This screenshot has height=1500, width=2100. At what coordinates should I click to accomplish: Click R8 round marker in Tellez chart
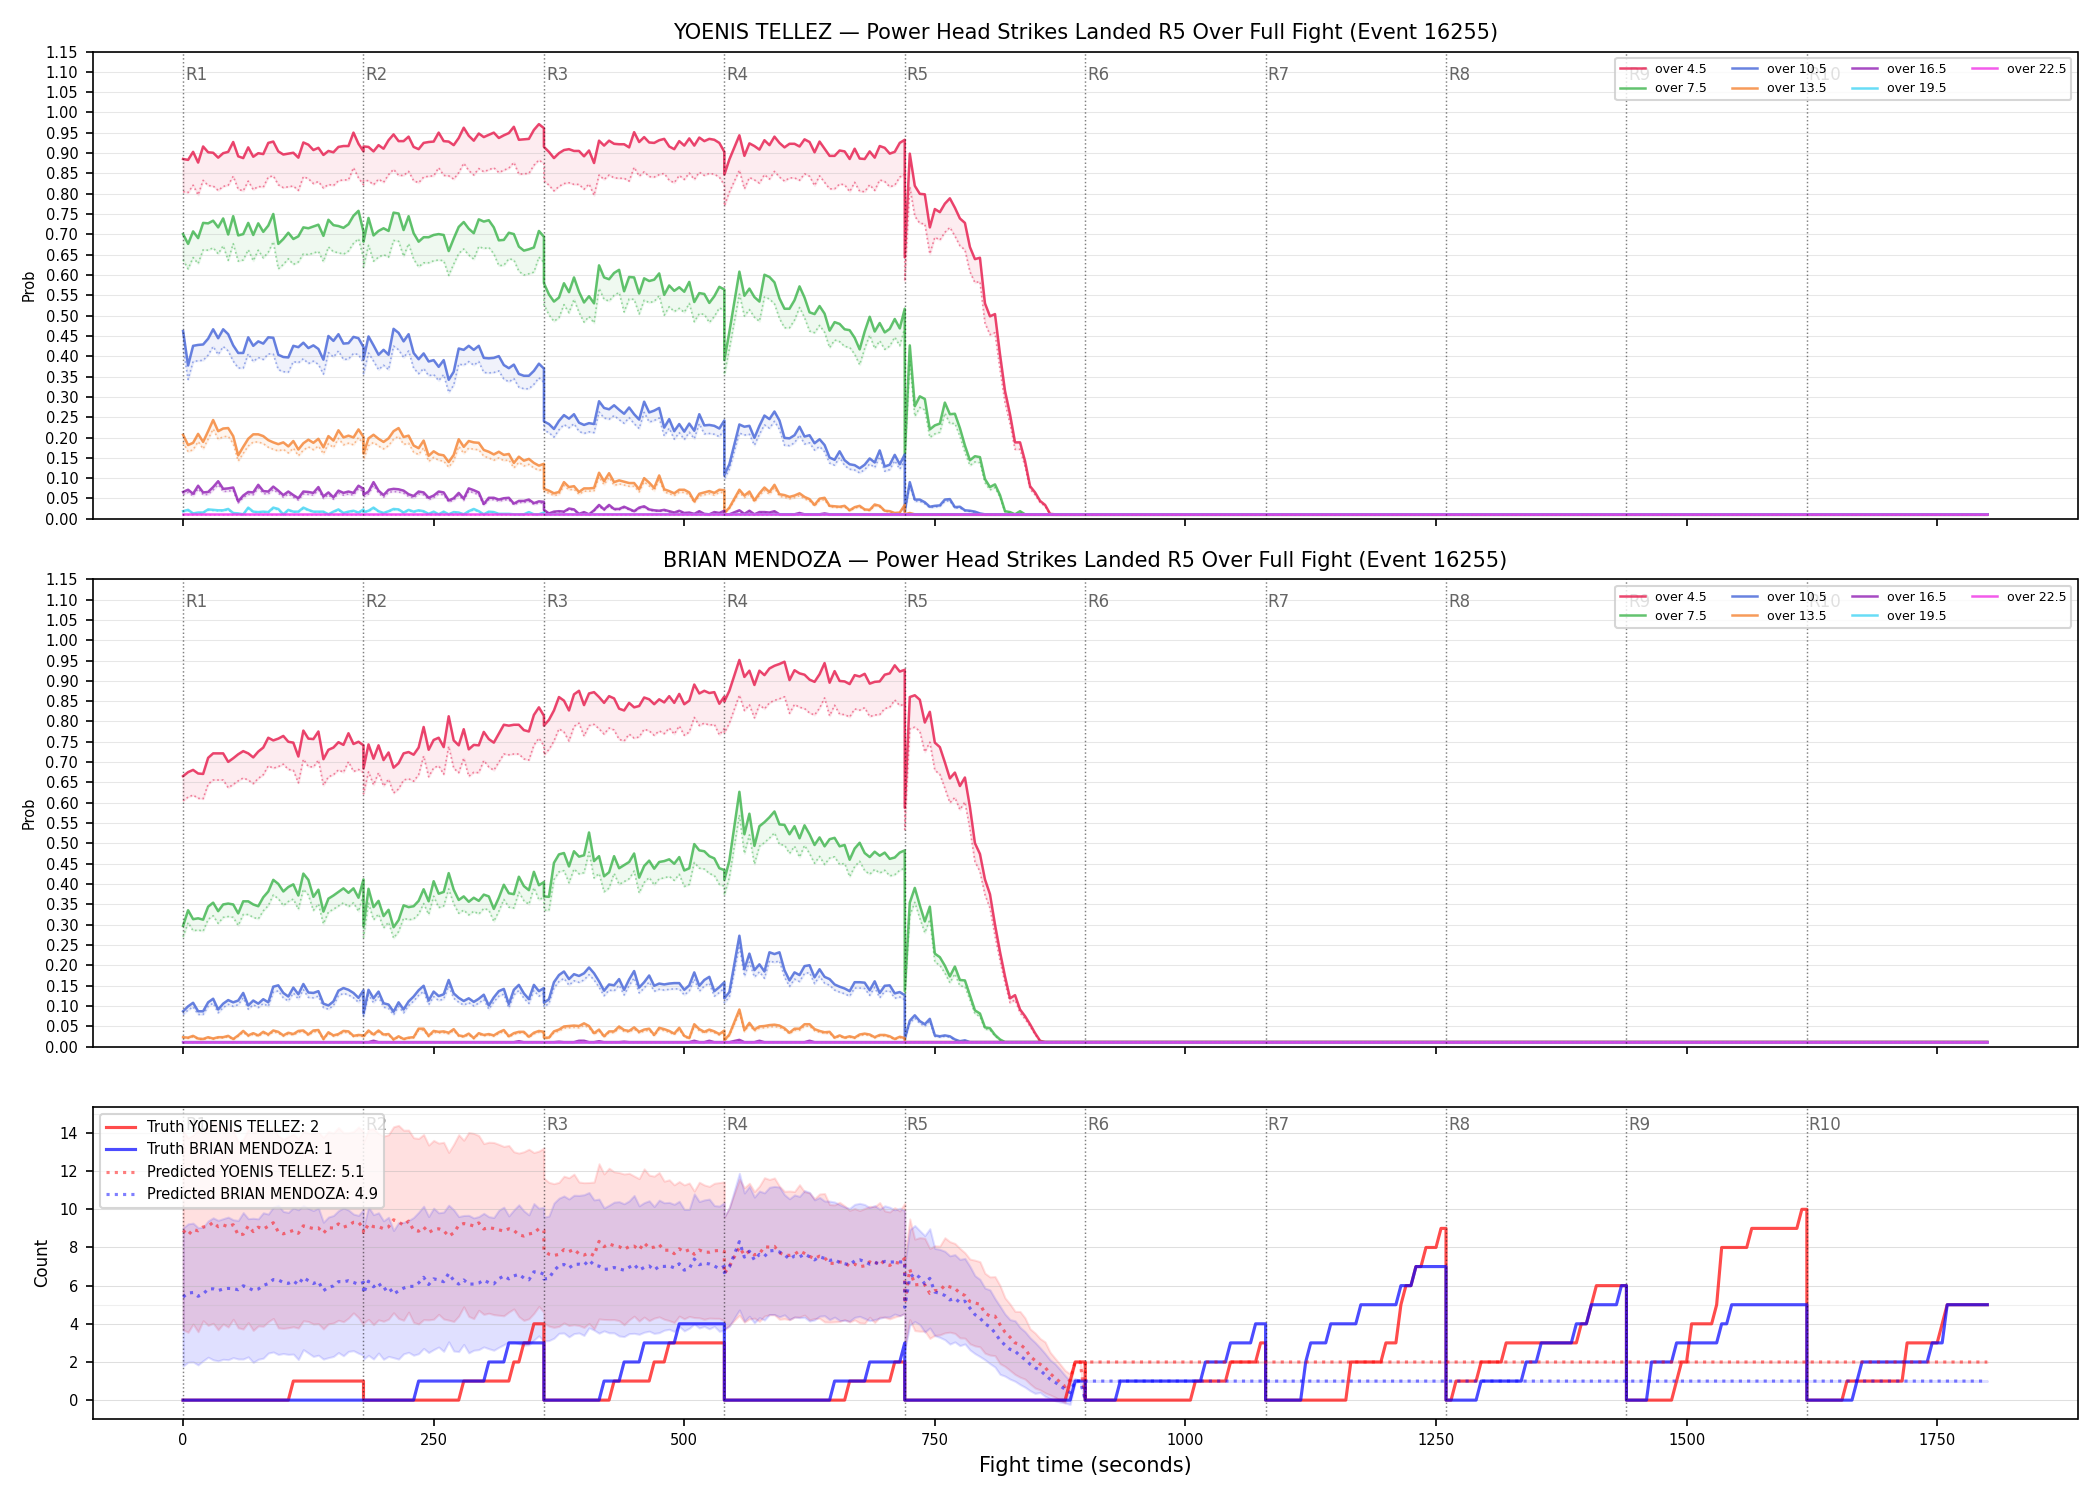pyautogui.click(x=1459, y=74)
